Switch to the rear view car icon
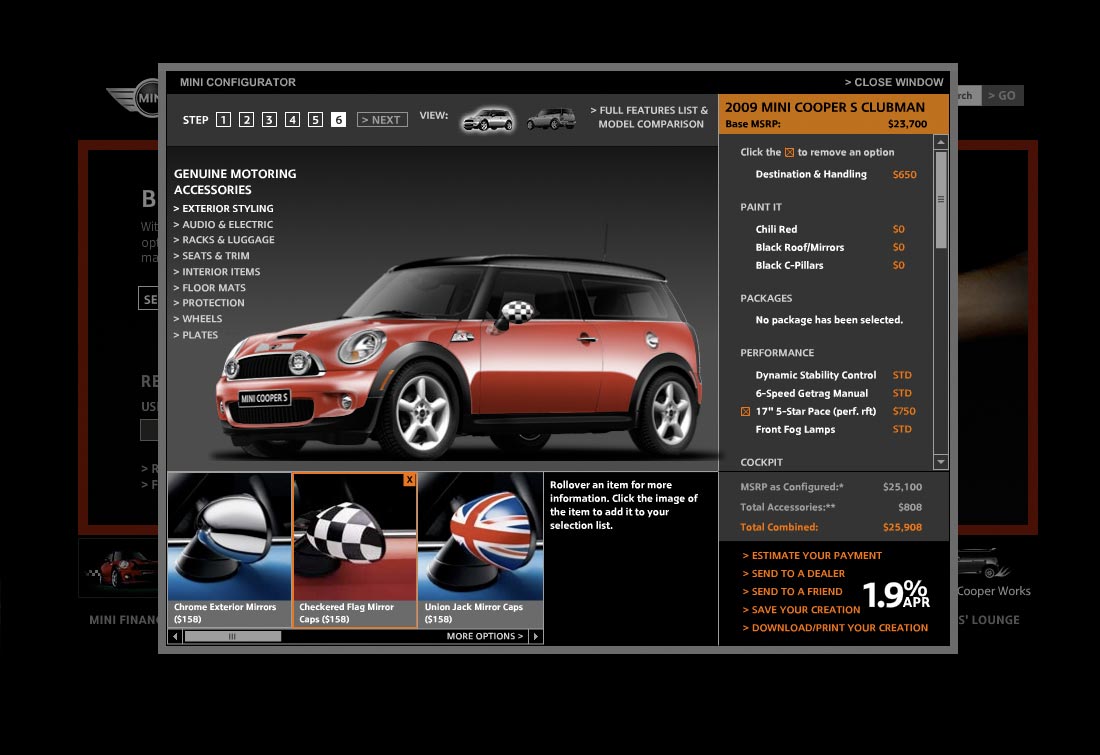Screen dimensions: 1100x755 551,120
